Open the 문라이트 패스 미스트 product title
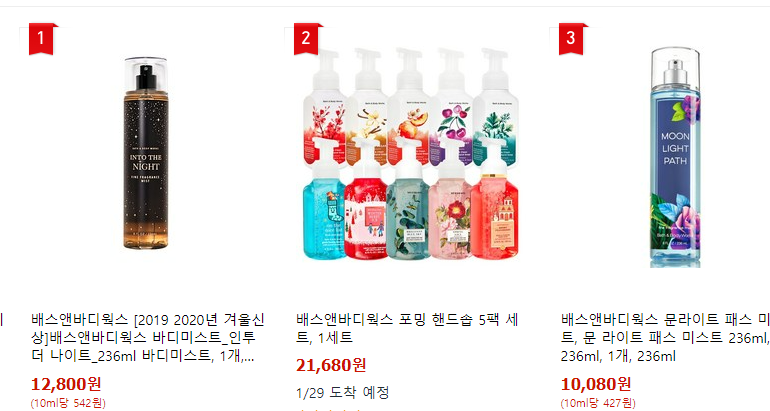This screenshot has height=411, width=770. pyautogui.click(x=665, y=338)
